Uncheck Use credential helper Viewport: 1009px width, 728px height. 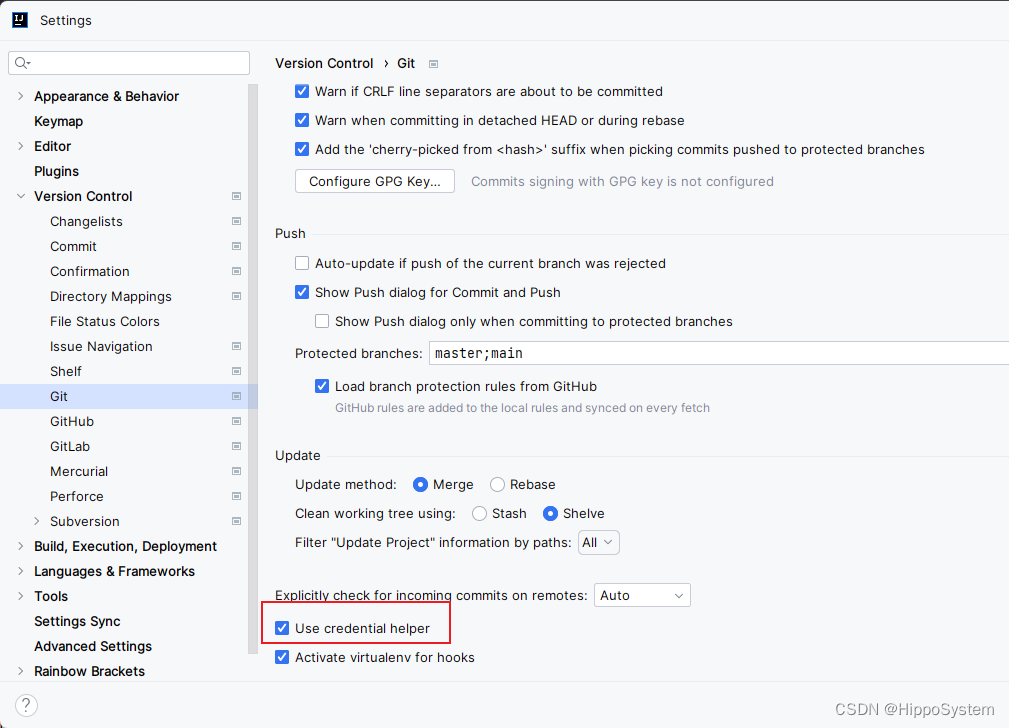[x=282, y=628]
